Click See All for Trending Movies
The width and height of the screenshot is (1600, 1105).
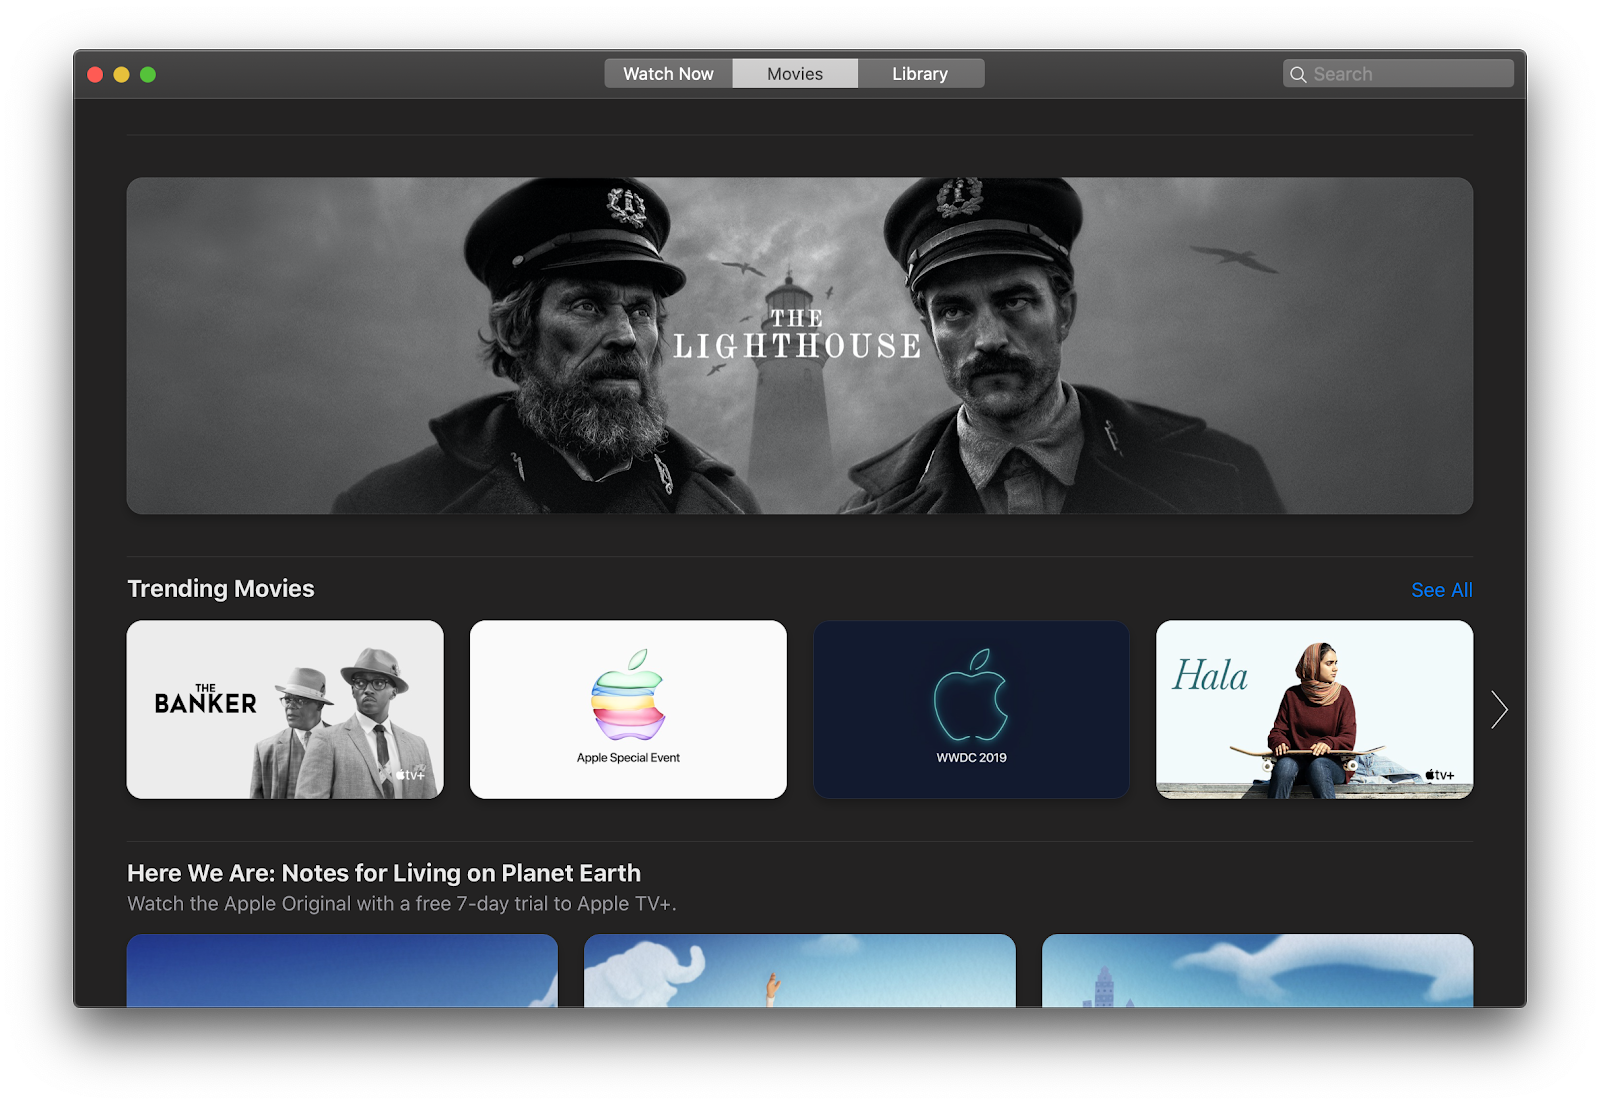1441,590
